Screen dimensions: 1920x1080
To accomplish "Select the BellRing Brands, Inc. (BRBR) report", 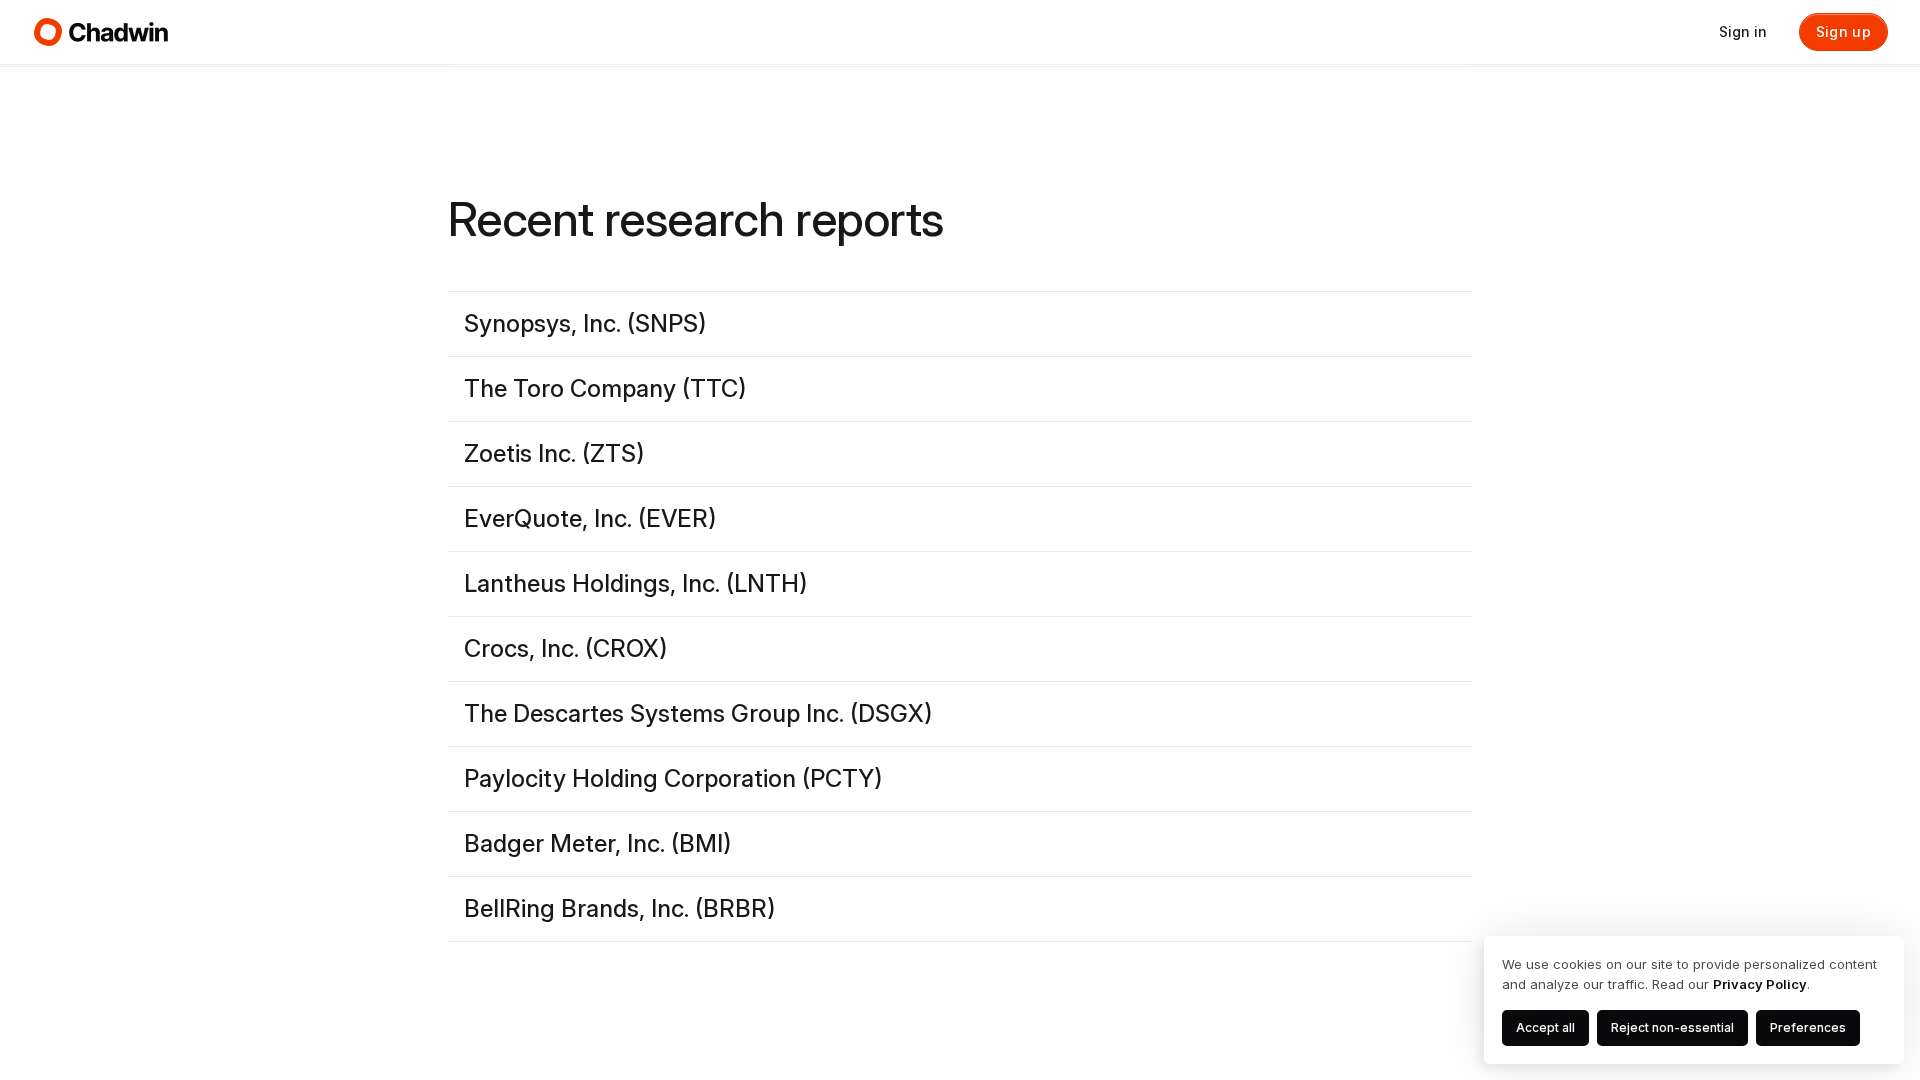I will (619, 909).
